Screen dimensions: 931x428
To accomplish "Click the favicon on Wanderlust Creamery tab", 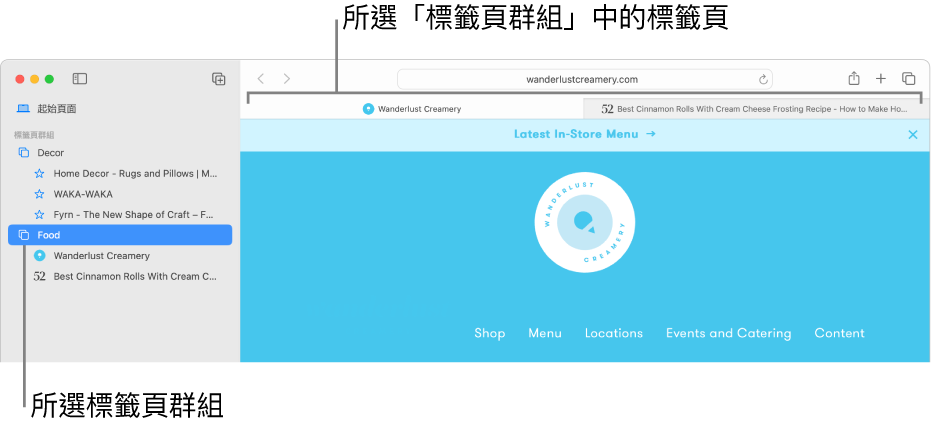I will [x=368, y=109].
